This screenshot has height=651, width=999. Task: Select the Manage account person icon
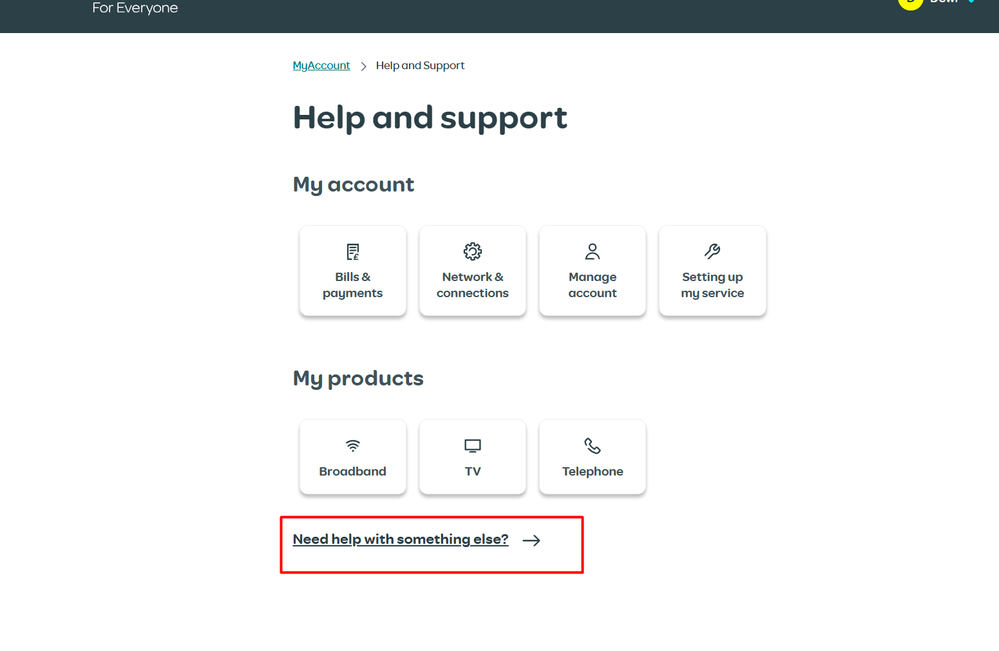click(593, 252)
